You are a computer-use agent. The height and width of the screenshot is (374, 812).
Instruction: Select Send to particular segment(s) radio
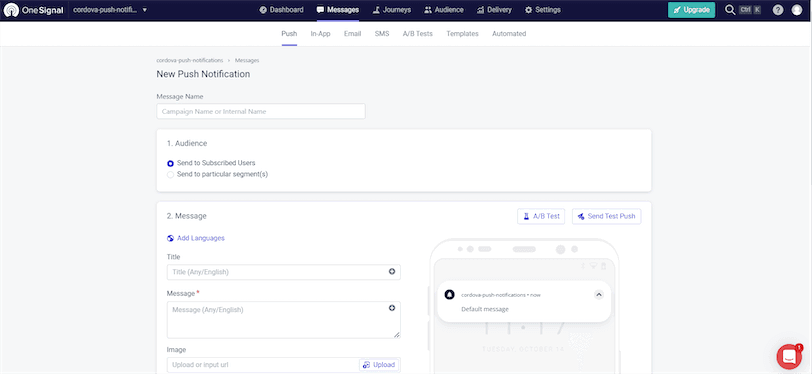tap(170, 175)
